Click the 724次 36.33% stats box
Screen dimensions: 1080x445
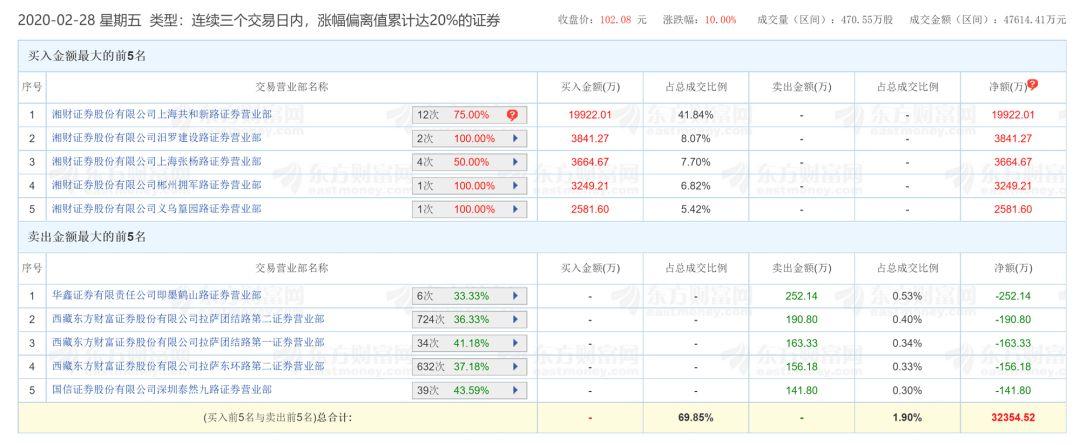tap(469, 320)
